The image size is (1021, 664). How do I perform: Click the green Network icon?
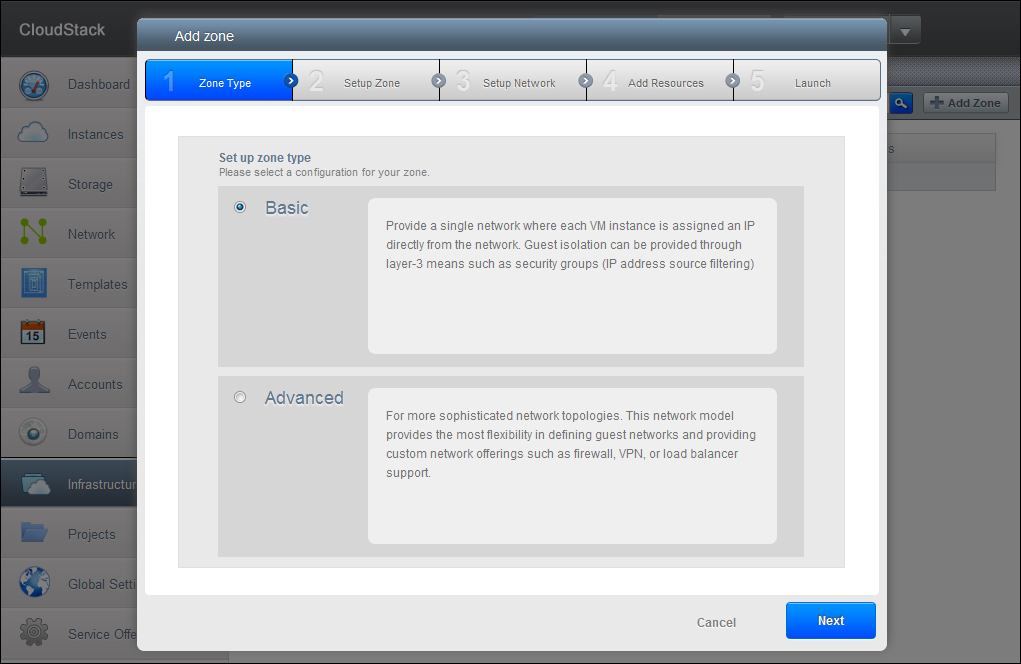click(x=34, y=234)
